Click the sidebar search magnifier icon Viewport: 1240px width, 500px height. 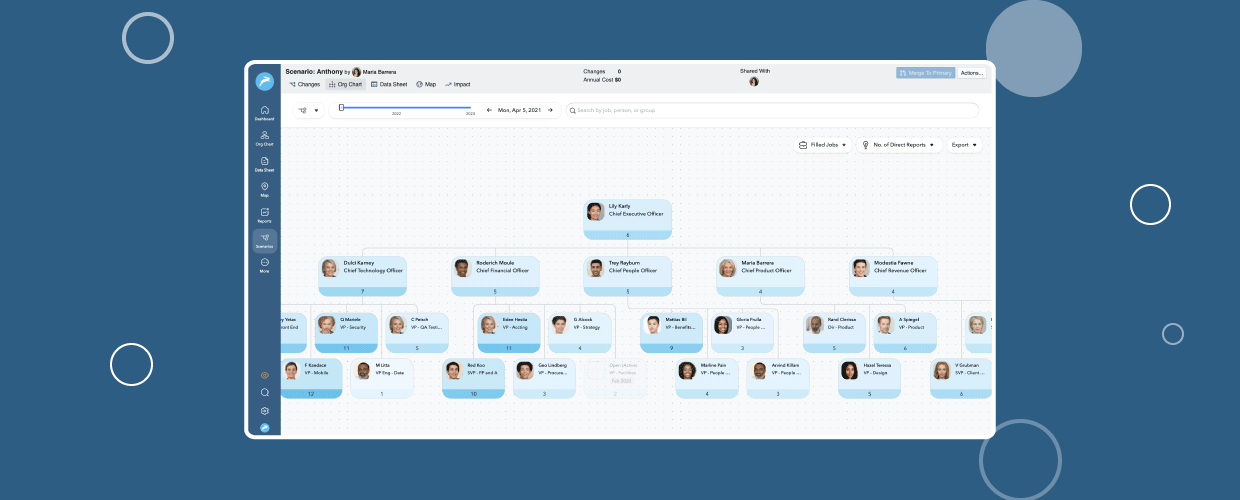tap(265, 393)
